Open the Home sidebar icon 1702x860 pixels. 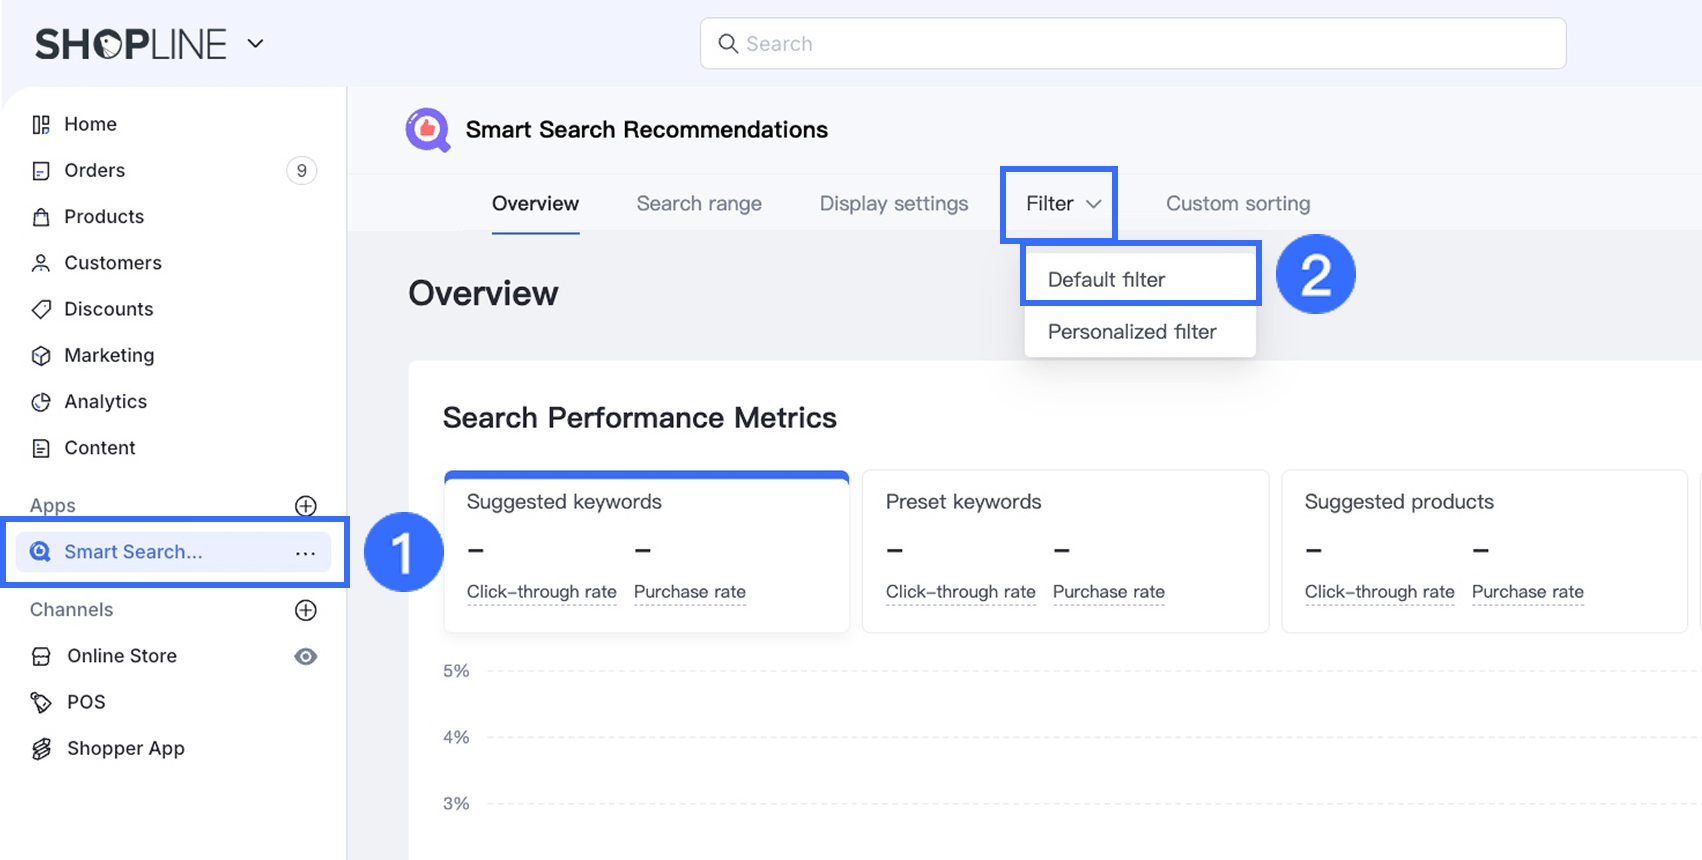(x=41, y=125)
